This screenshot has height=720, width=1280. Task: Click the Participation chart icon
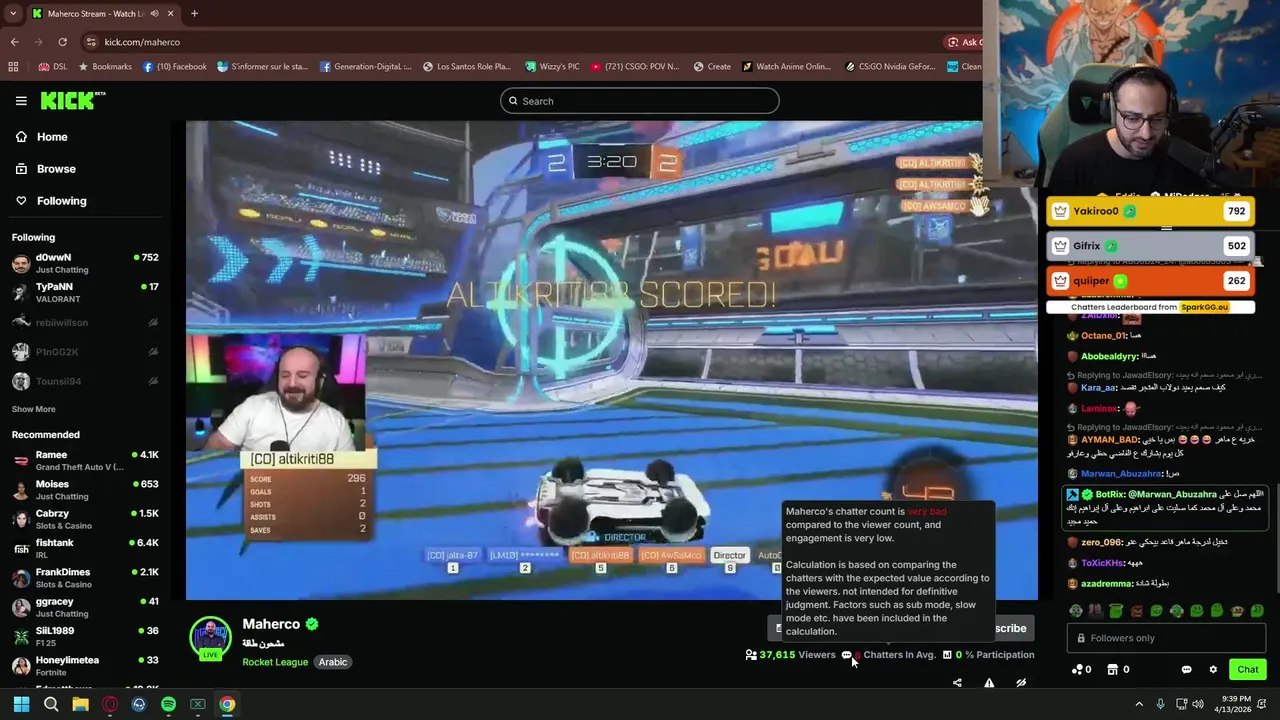coord(946,655)
